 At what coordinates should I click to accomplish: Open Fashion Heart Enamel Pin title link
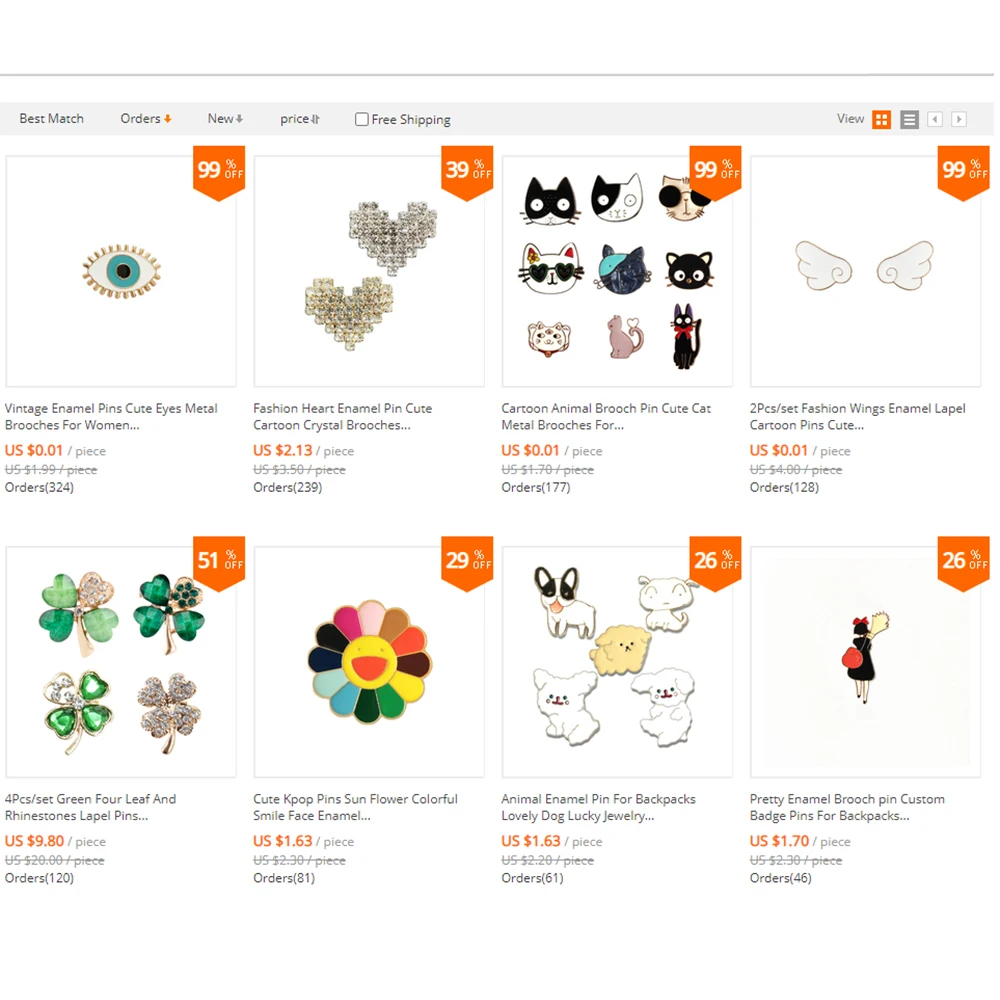342,416
